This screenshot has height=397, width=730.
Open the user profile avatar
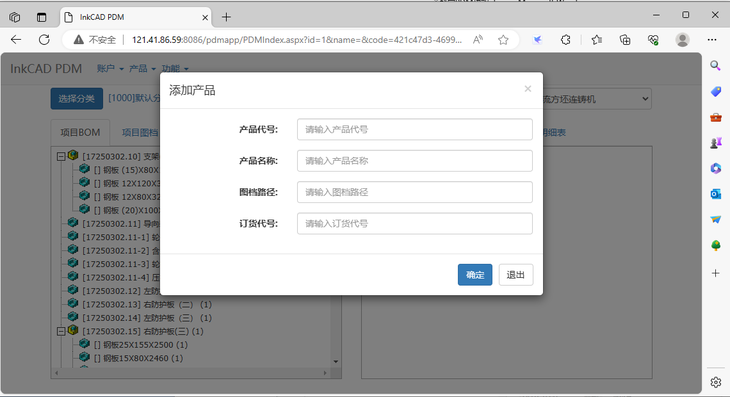[x=683, y=40]
